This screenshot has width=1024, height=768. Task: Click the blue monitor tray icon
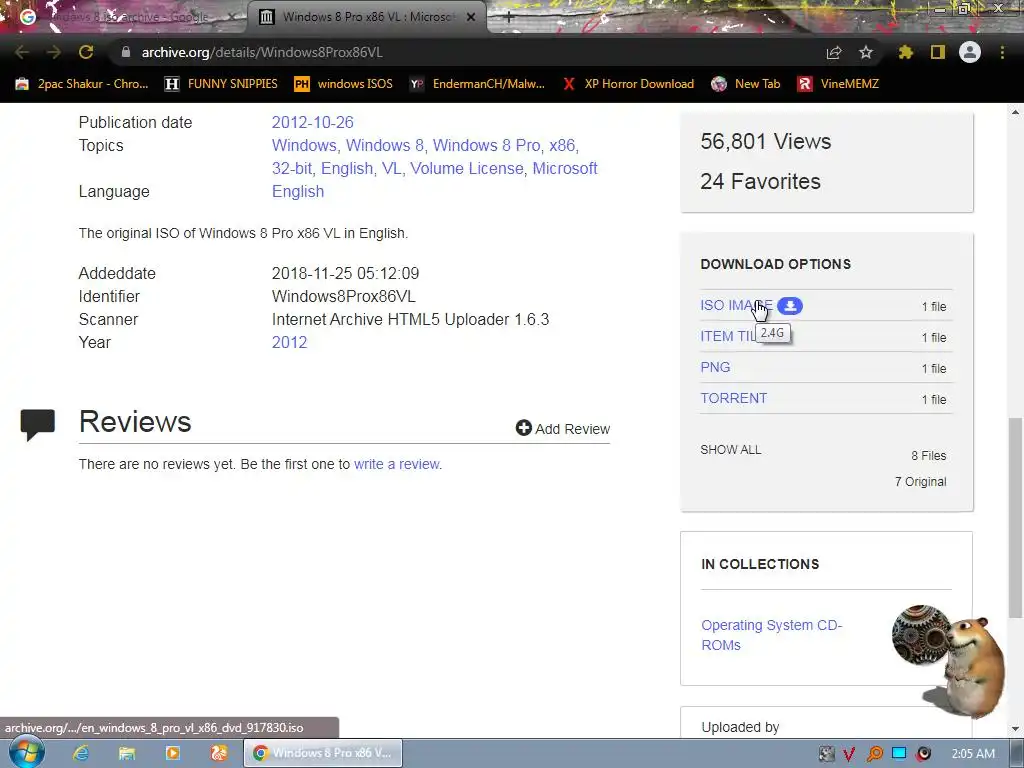coord(899,754)
